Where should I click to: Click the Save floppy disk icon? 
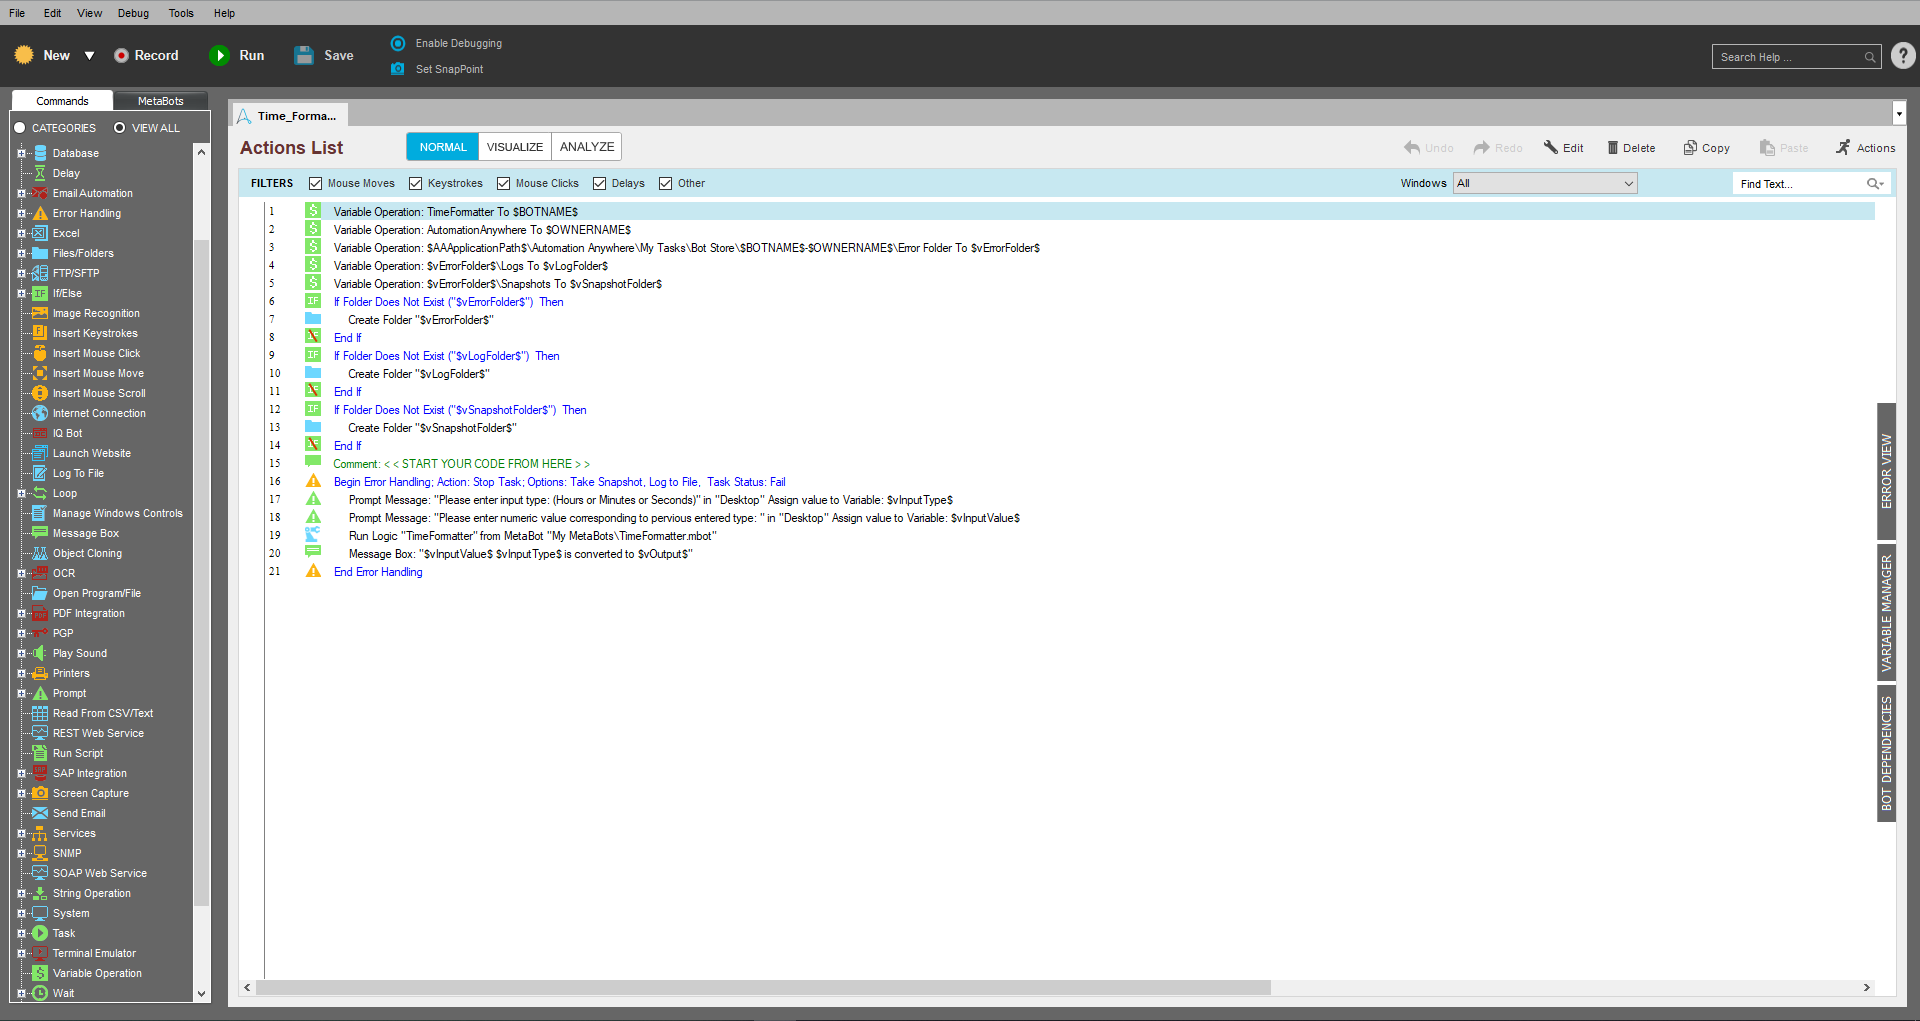click(304, 56)
